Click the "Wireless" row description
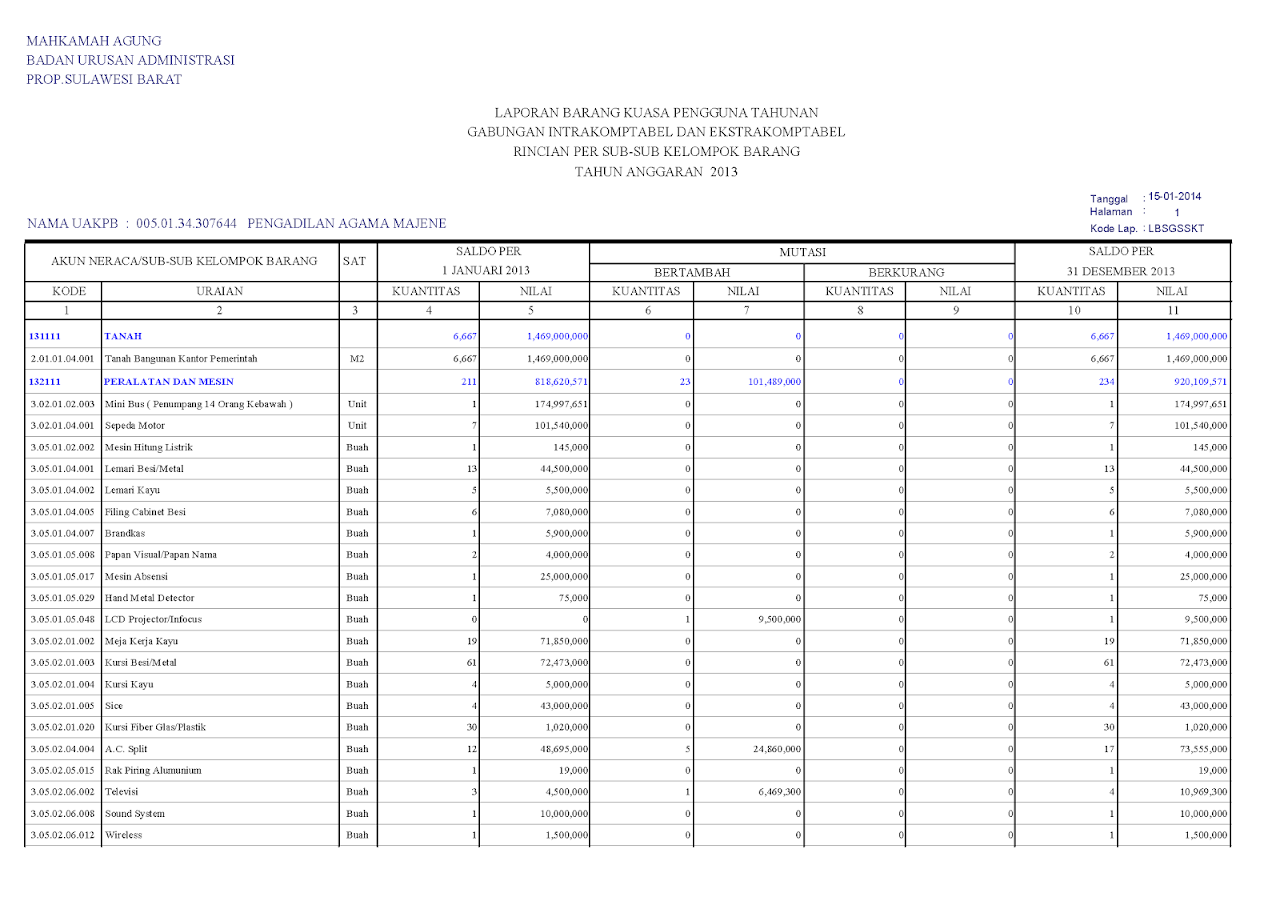 pos(123,835)
